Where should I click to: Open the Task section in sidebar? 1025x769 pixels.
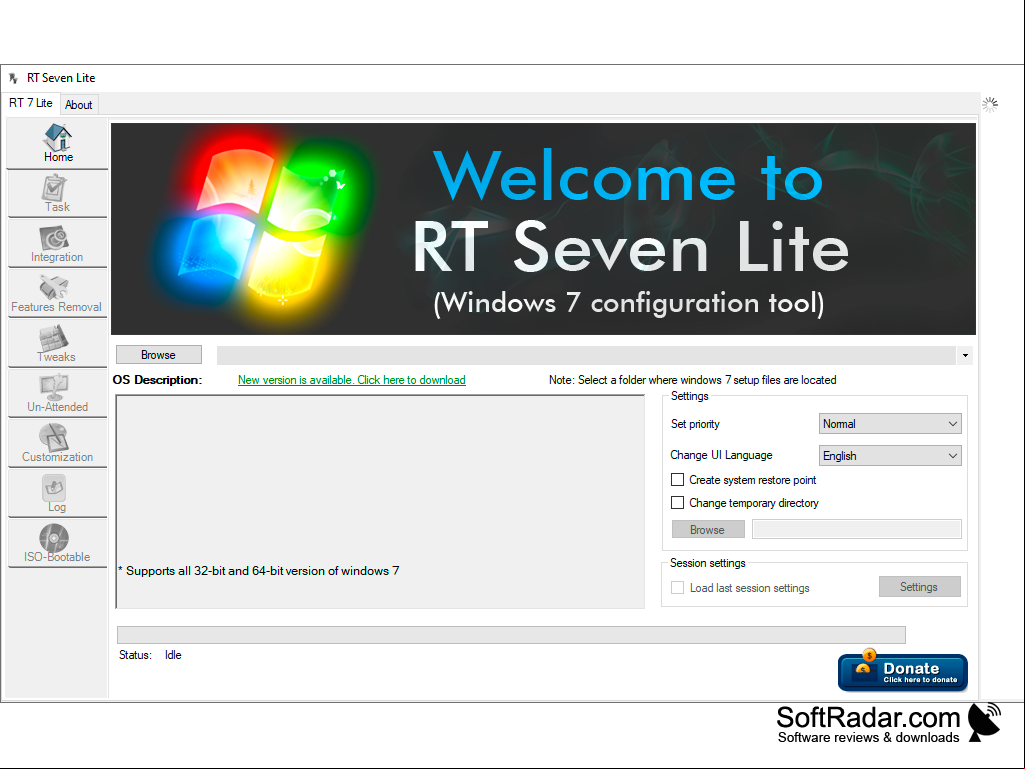tap(58, 194)
